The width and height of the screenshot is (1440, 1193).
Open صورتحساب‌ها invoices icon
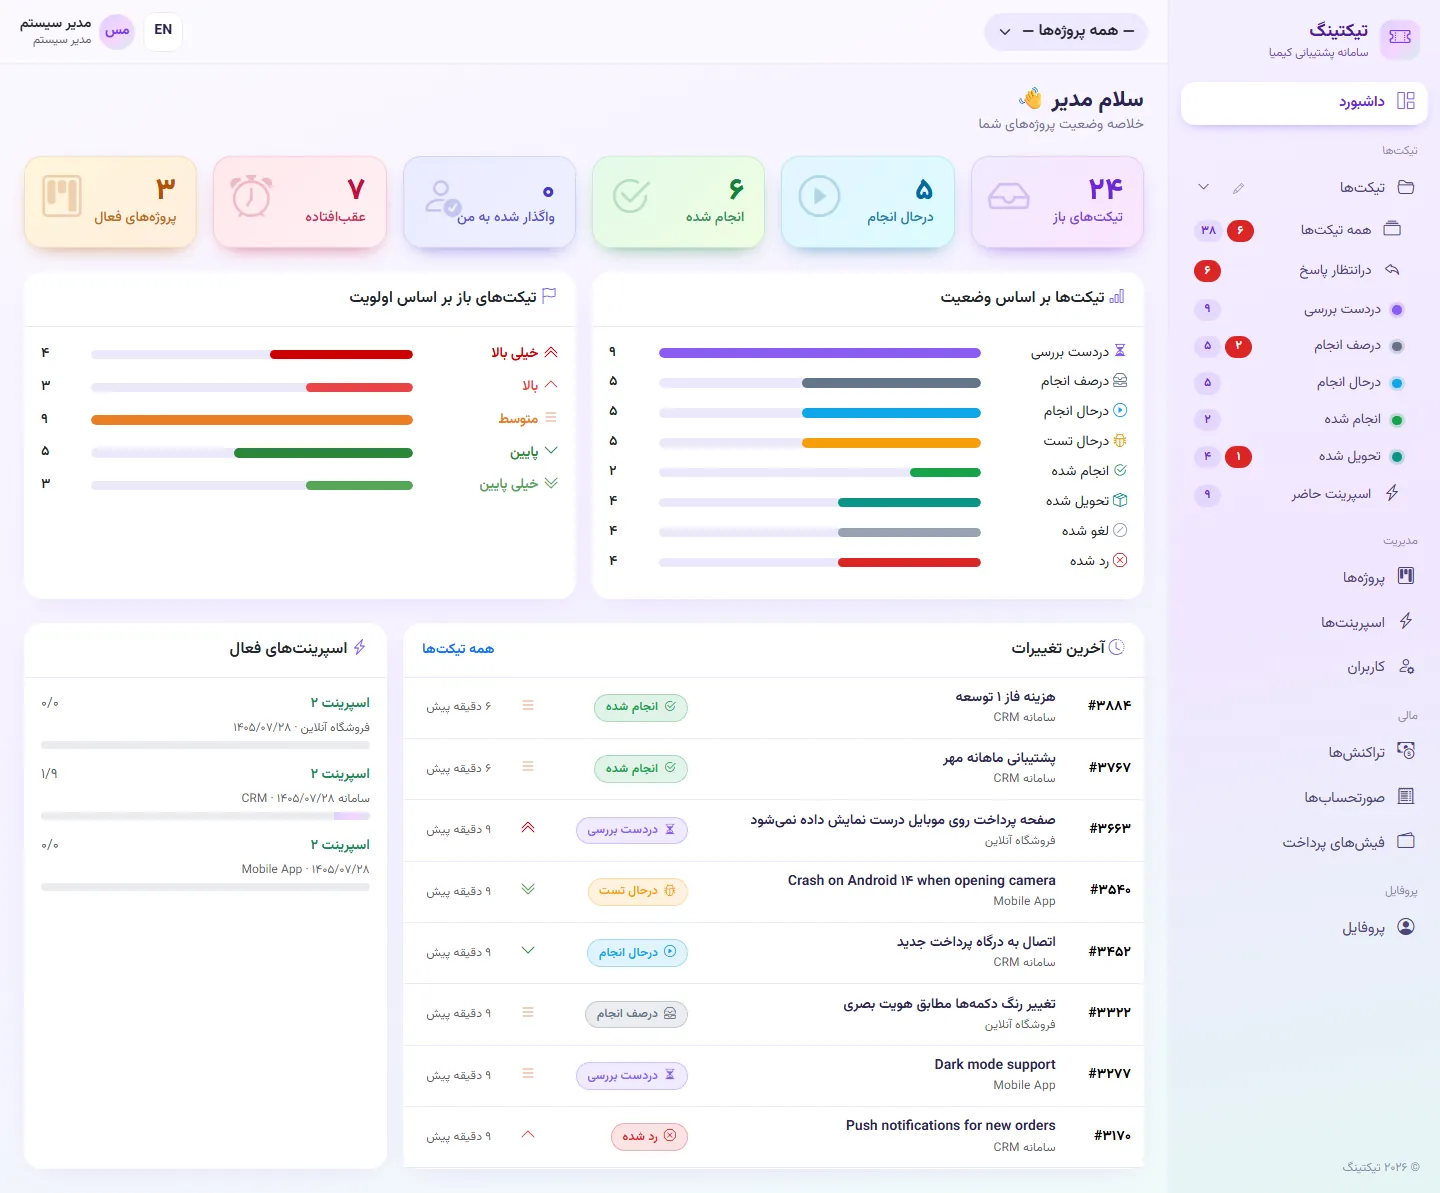point(1406,796)
